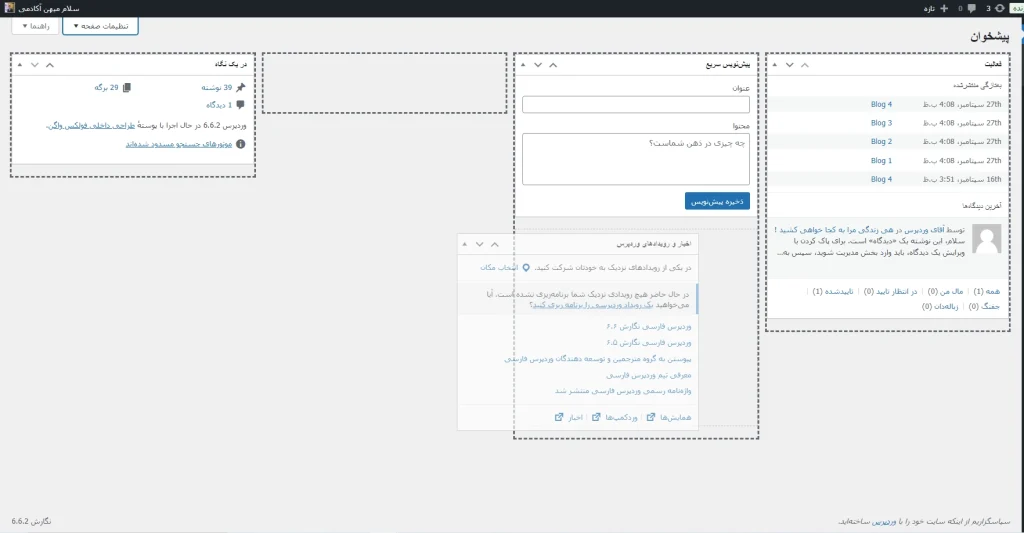The image size is (1024, 533).
Task: Open the Screen Options dropdown tab
Action: (101, 25)
